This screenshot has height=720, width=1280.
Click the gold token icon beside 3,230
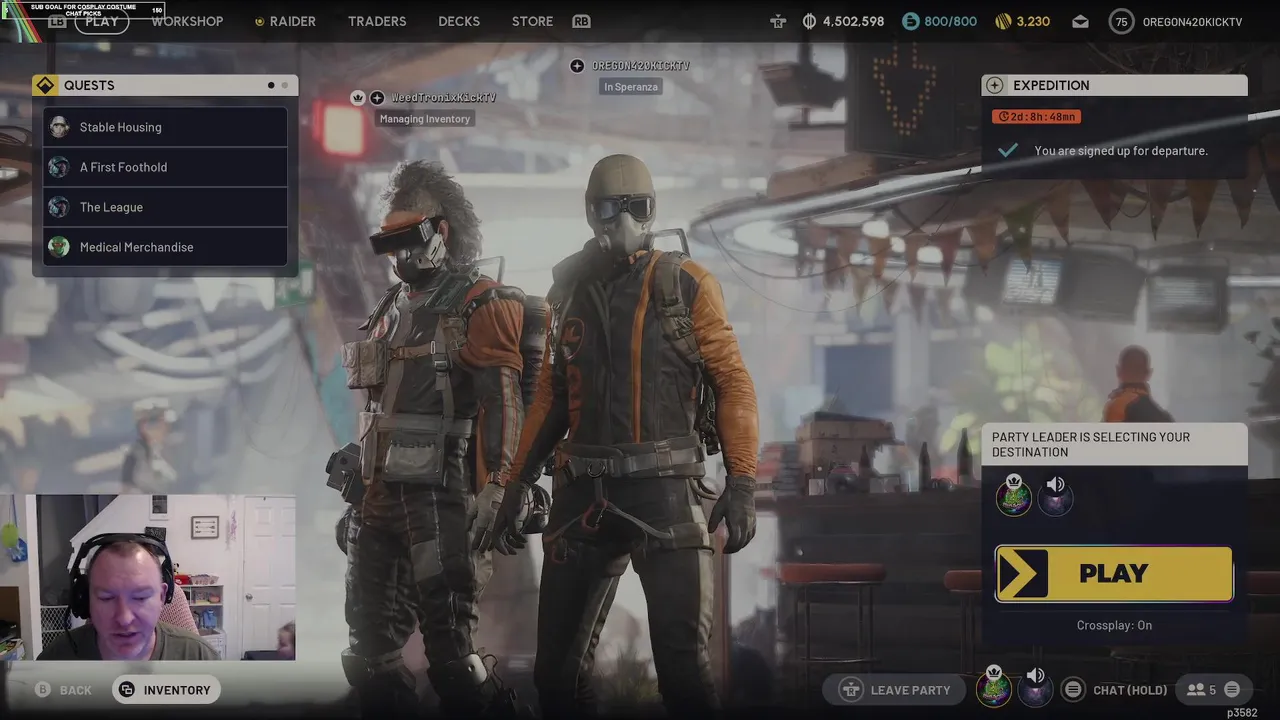pos(1004,21)
